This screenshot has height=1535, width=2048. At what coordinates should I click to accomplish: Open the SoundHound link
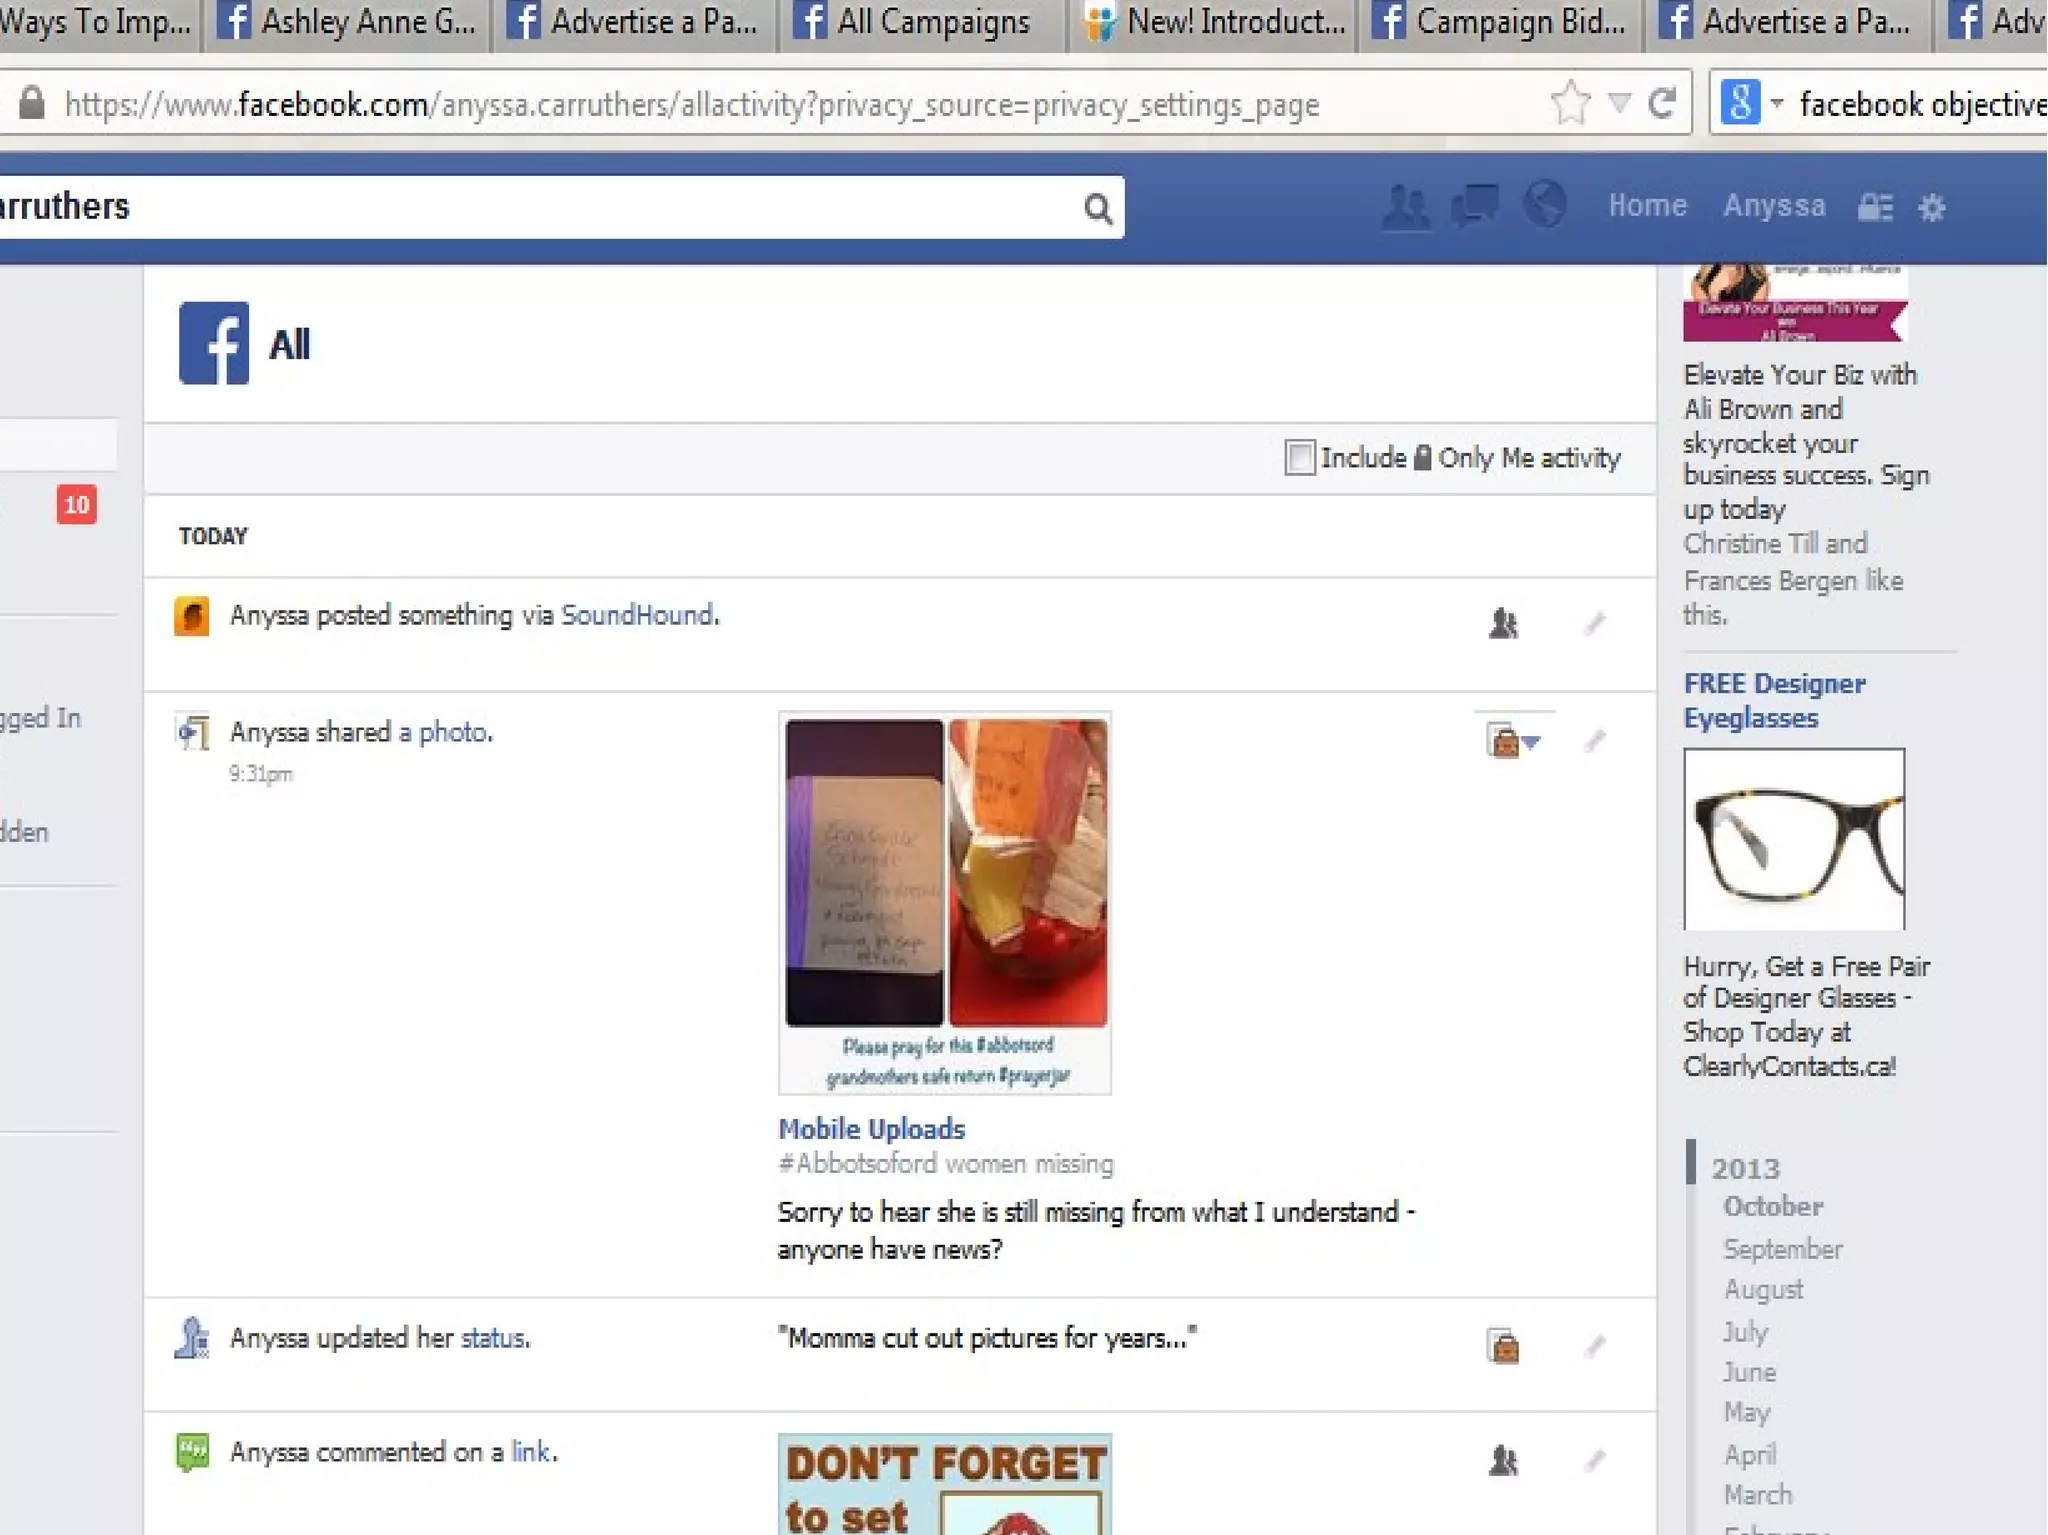pos(637,615)
